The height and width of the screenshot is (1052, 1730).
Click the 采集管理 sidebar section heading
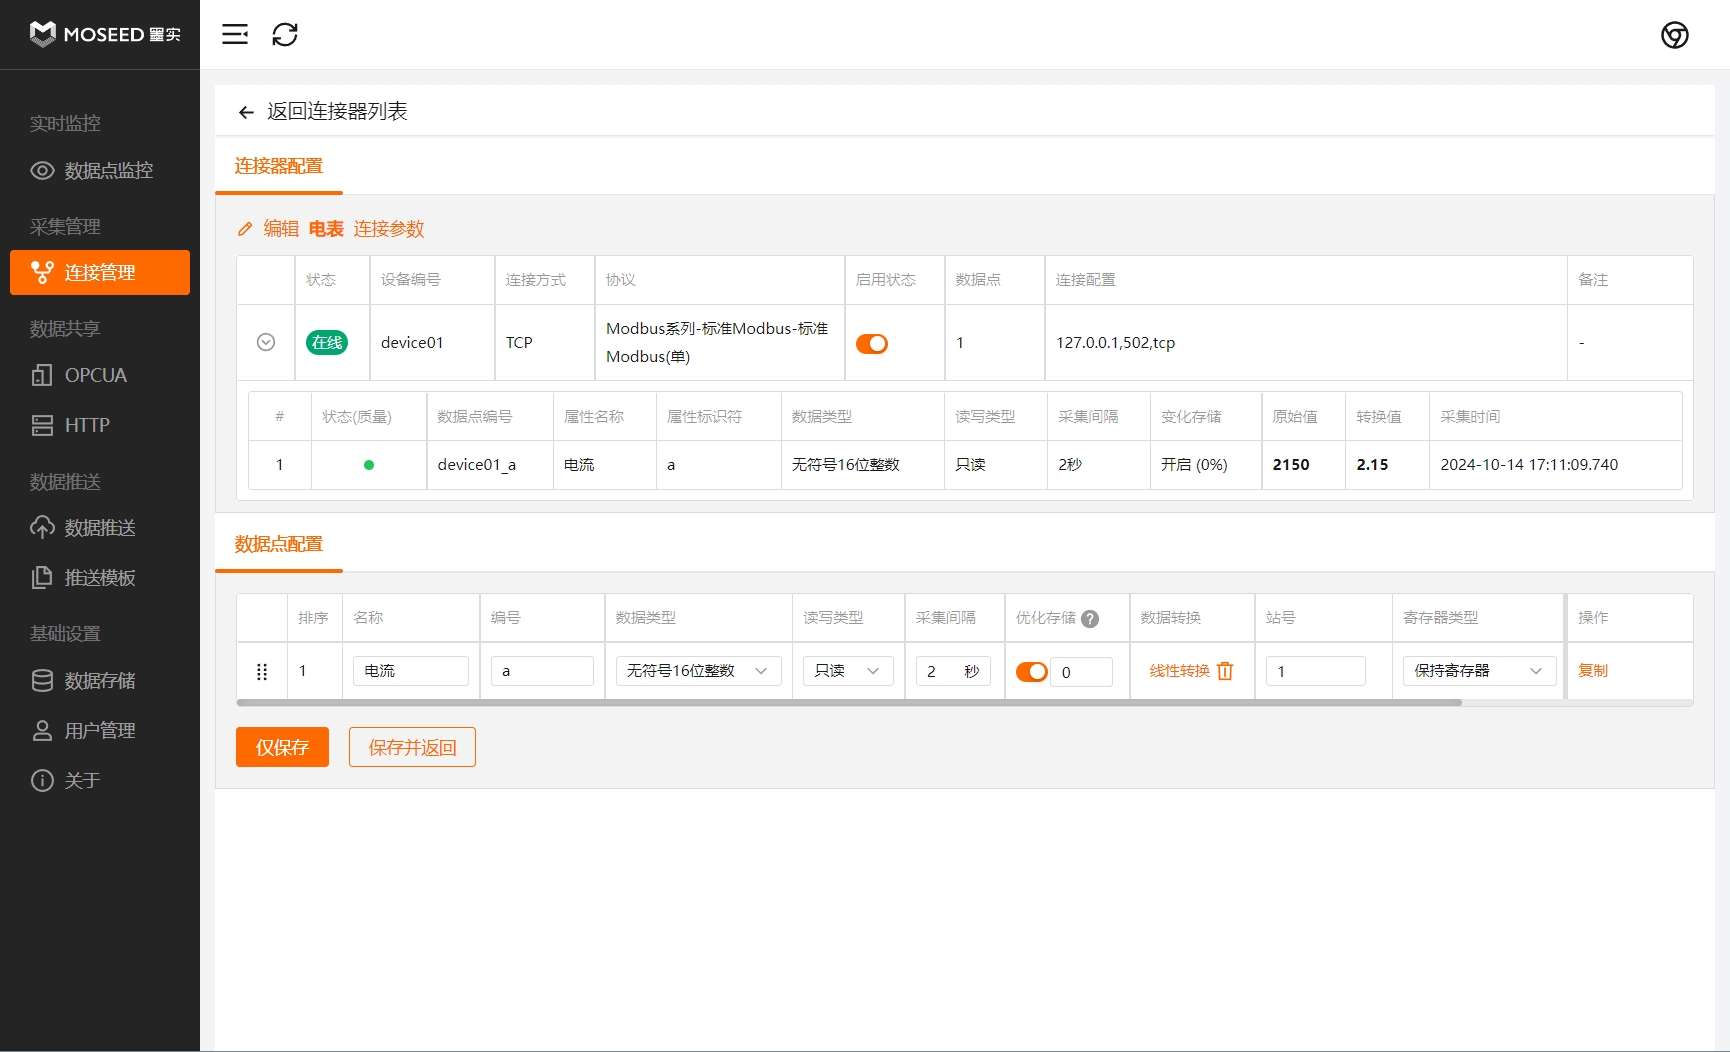(x=65, y=226)
